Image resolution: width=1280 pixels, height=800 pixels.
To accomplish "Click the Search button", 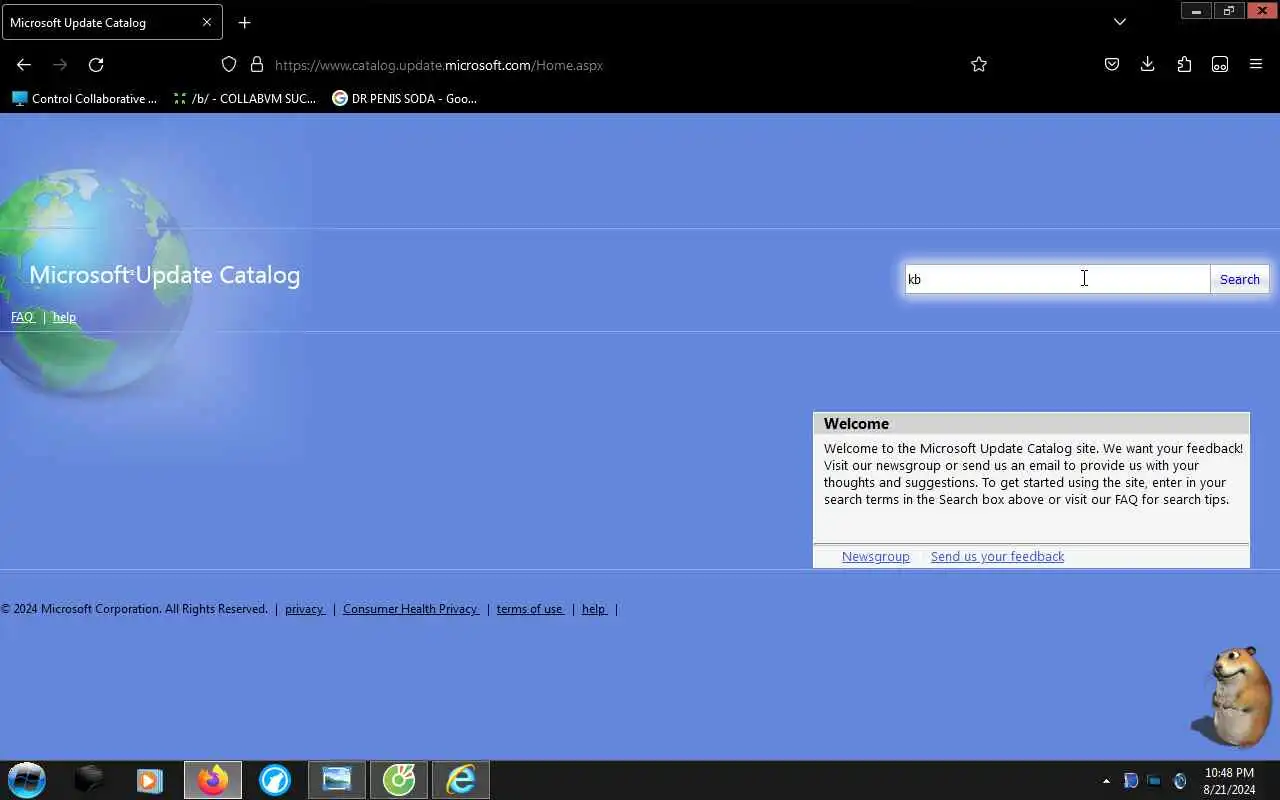I will tap(1239, 279).
